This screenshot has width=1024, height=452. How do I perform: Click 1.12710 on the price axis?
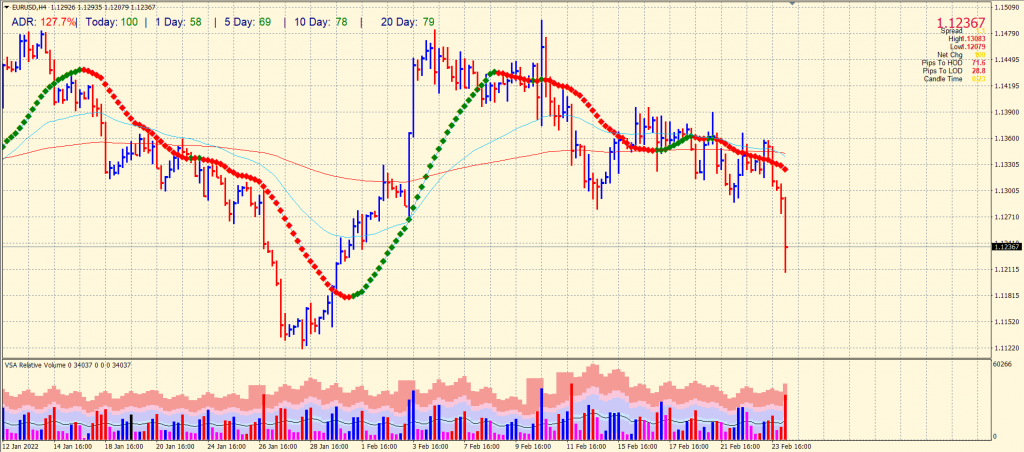point(1006,217)
